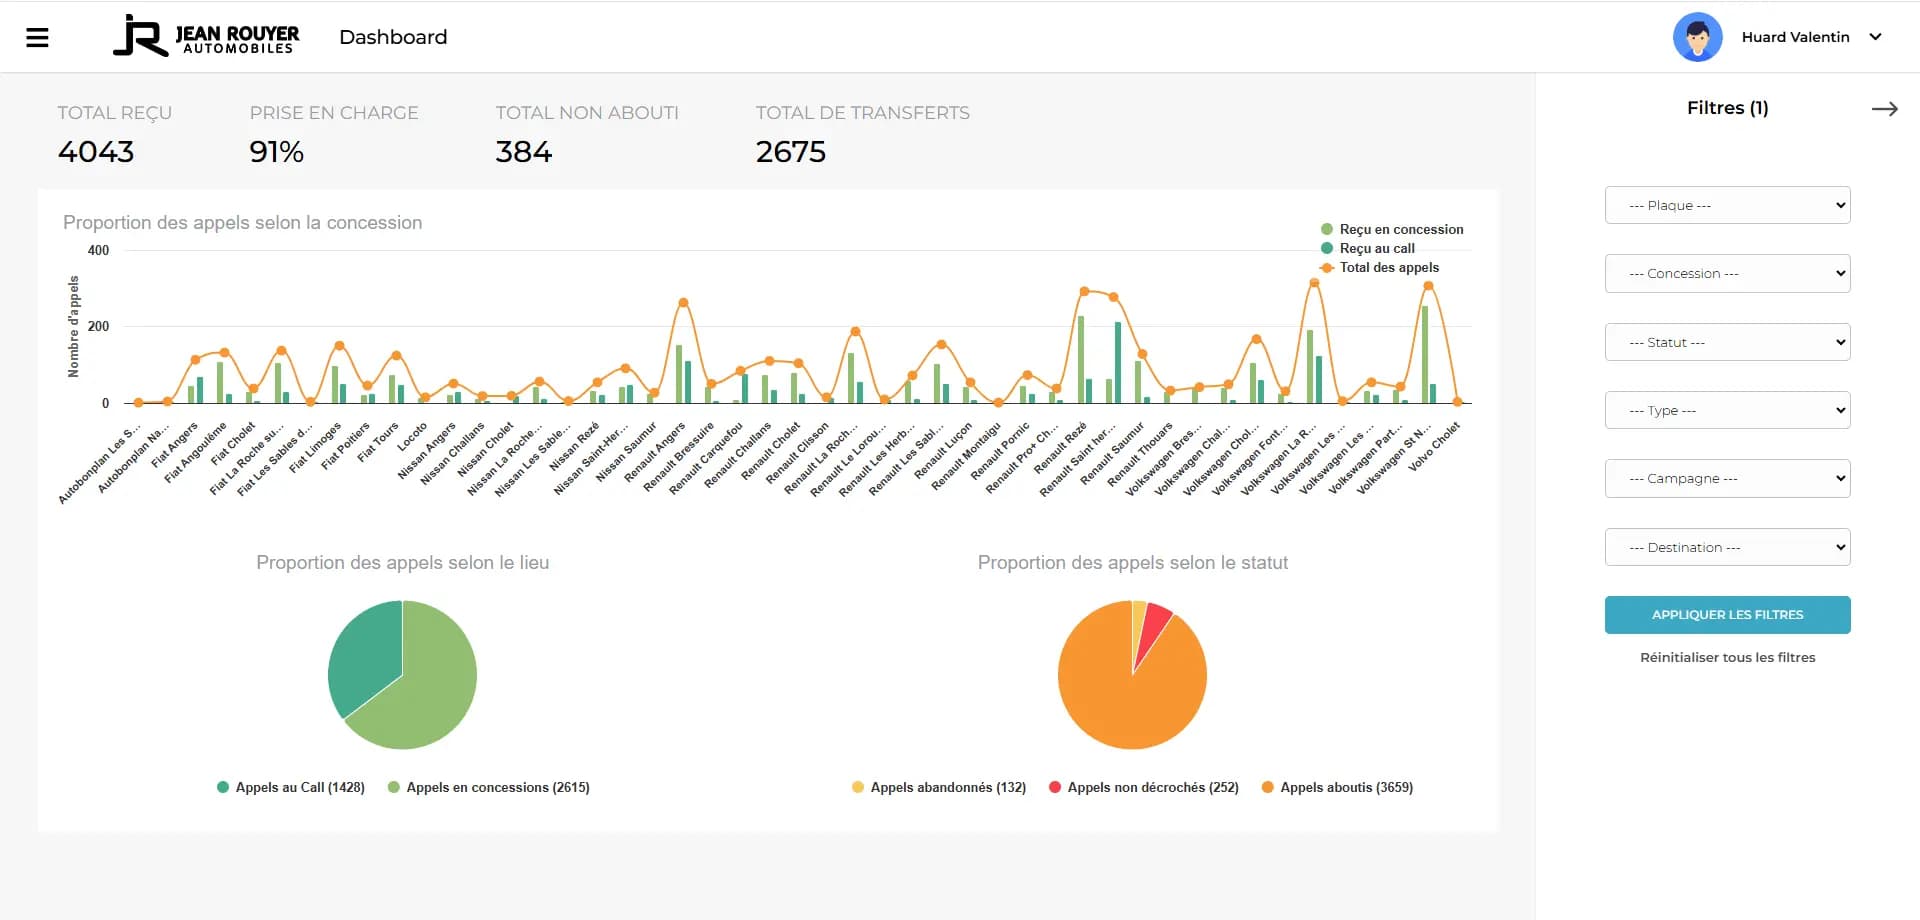
Task: Click the Dashboard page title
Action: click(393, 37)
